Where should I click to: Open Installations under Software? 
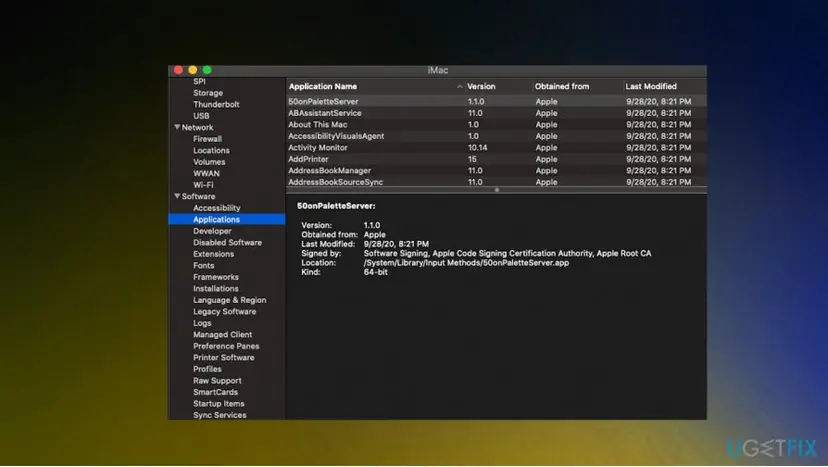pyautogui.click(x=215, y=288)
